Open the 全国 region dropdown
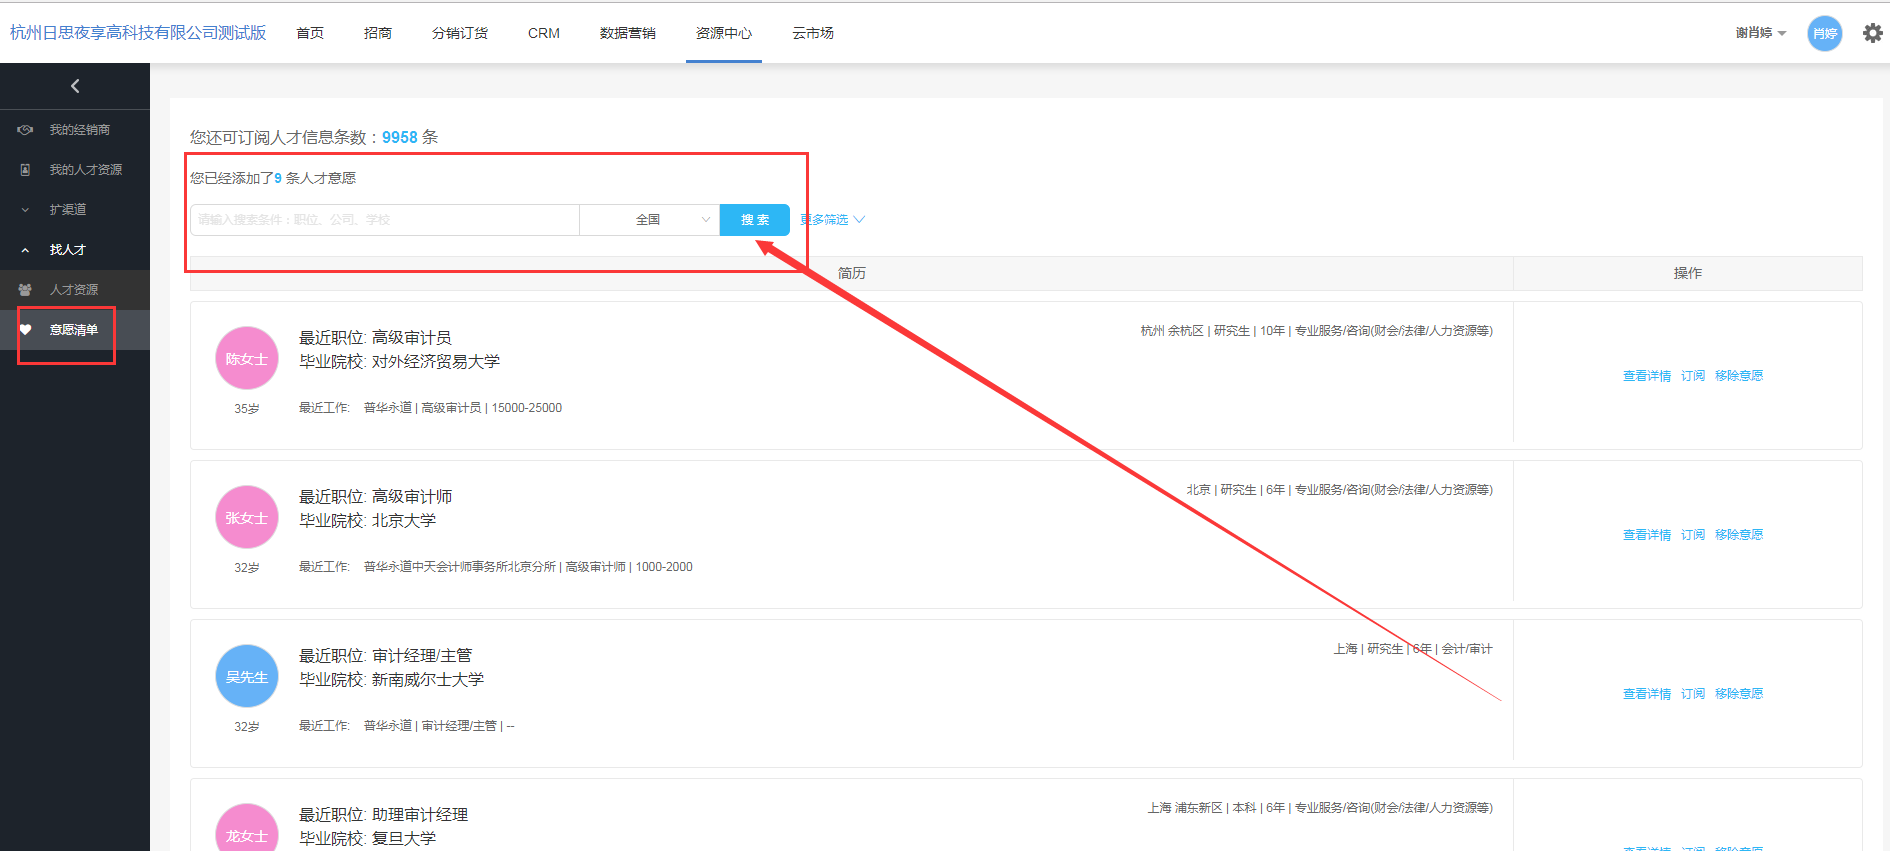The image size is (1890, 851). pyautogui.click(x=649, y=220)
